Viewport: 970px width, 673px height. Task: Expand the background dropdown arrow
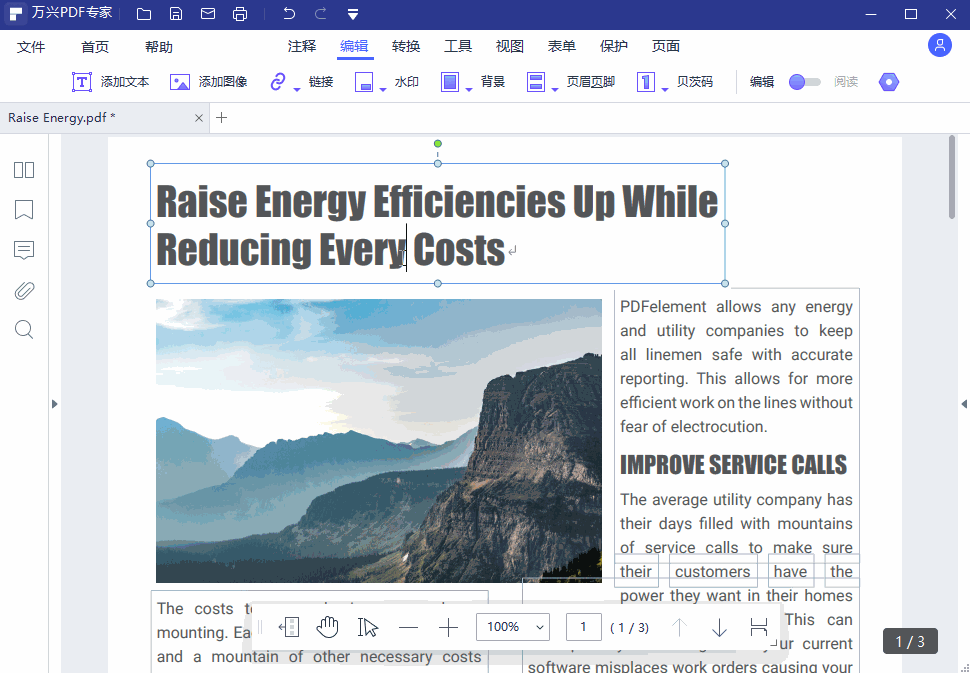(x=469, y=90)
